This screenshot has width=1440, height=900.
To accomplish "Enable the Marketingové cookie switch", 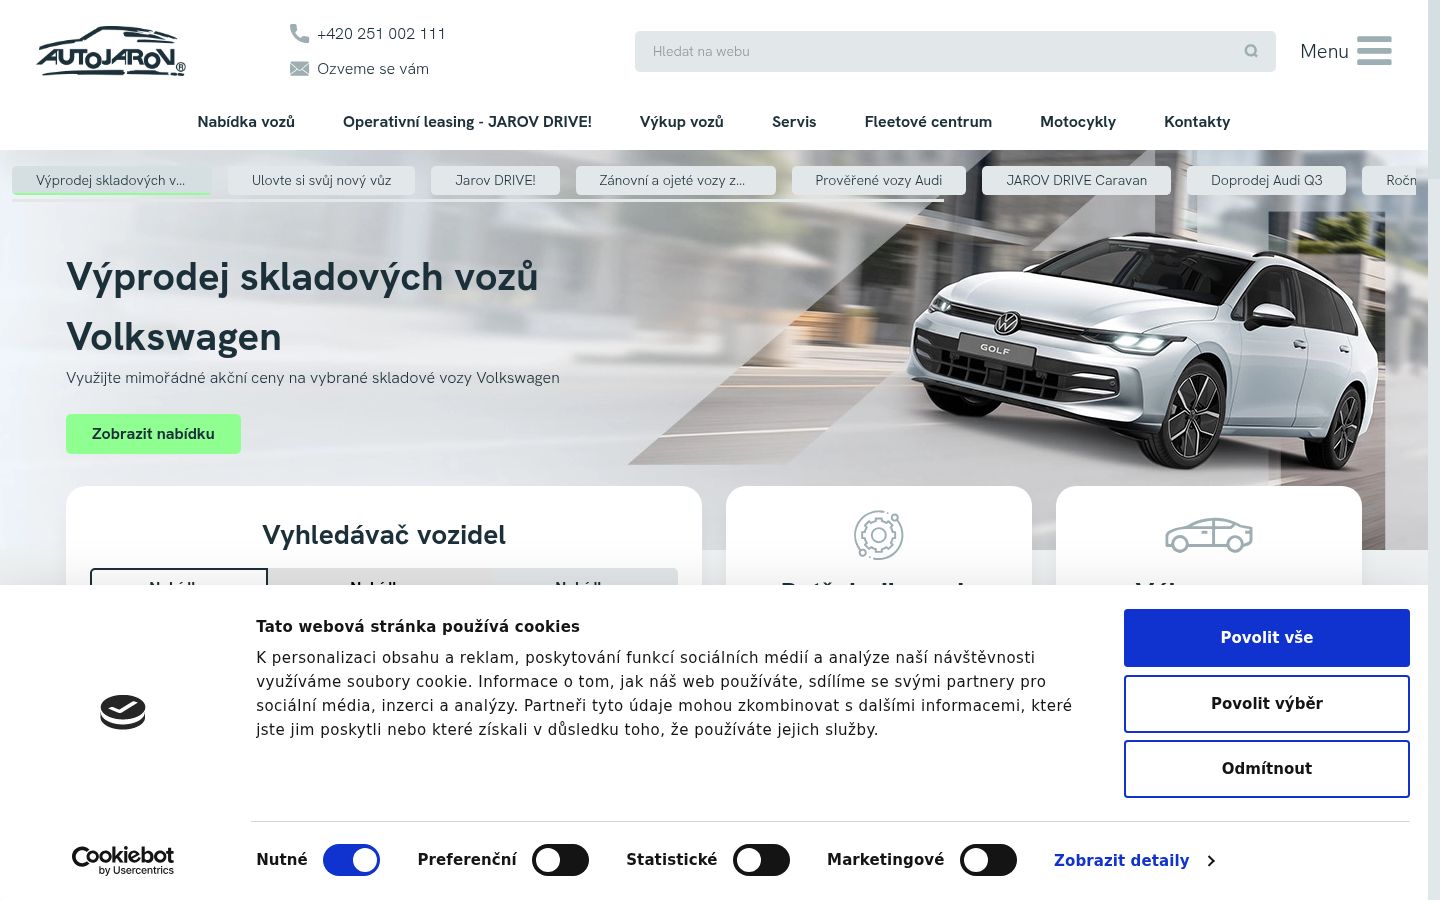I will 988,860.
